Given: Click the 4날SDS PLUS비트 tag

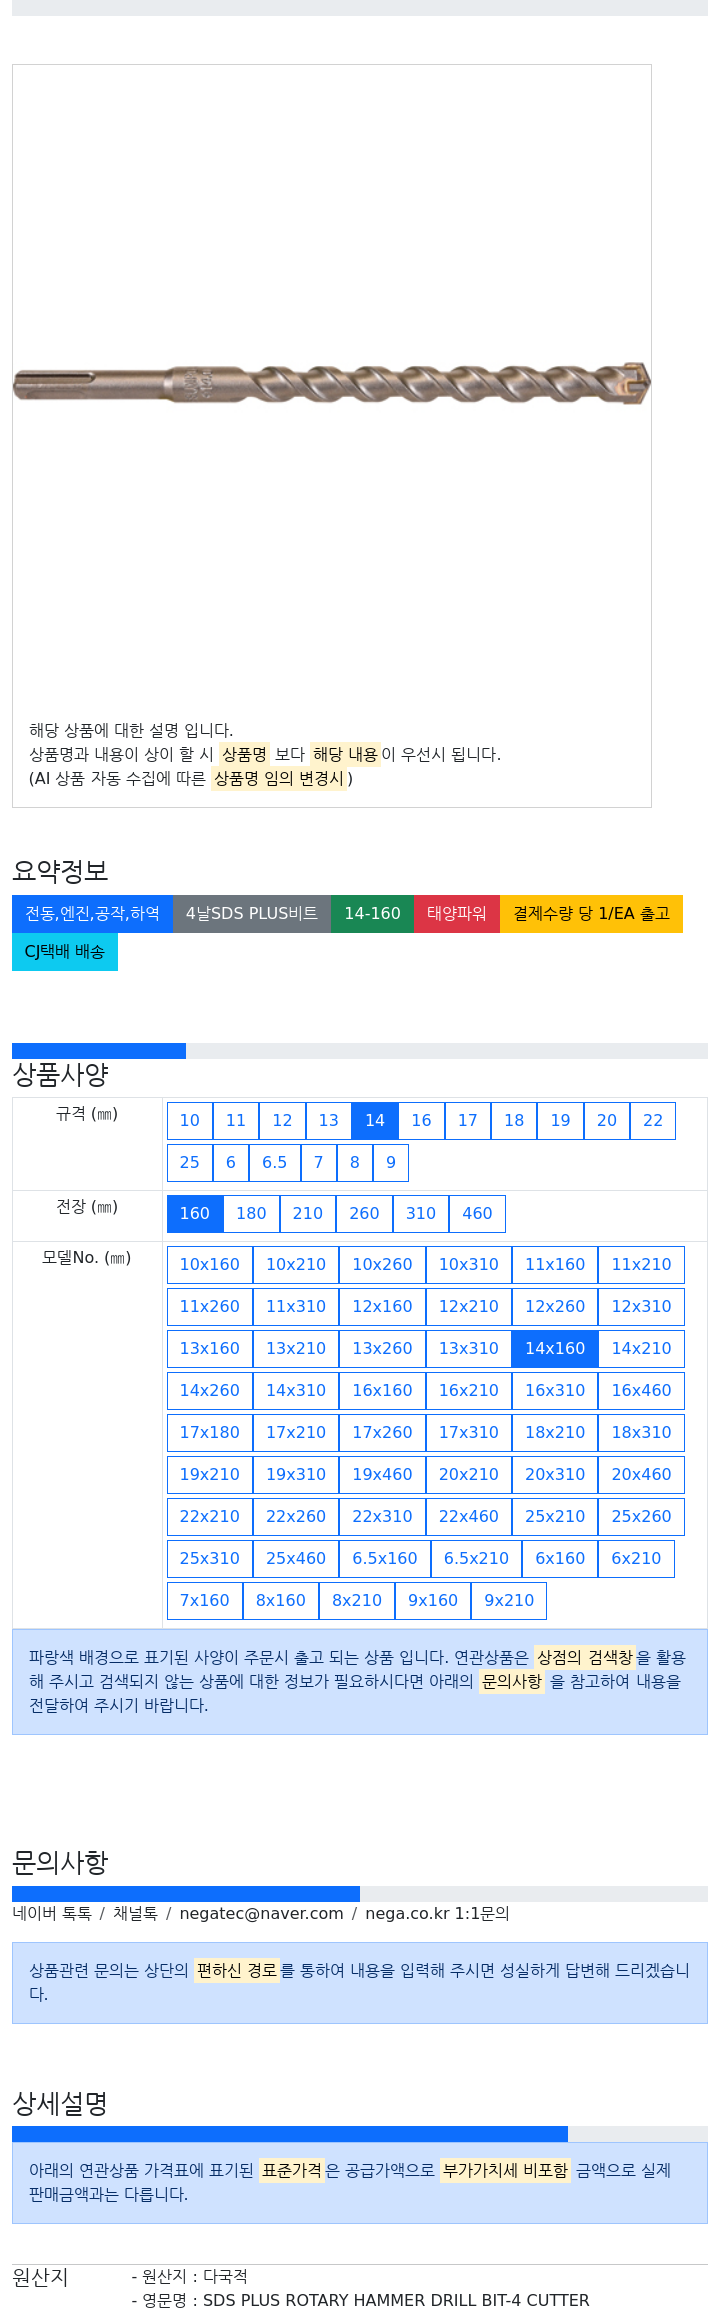Looking at the screenshot, I should [x=252, y=914].
